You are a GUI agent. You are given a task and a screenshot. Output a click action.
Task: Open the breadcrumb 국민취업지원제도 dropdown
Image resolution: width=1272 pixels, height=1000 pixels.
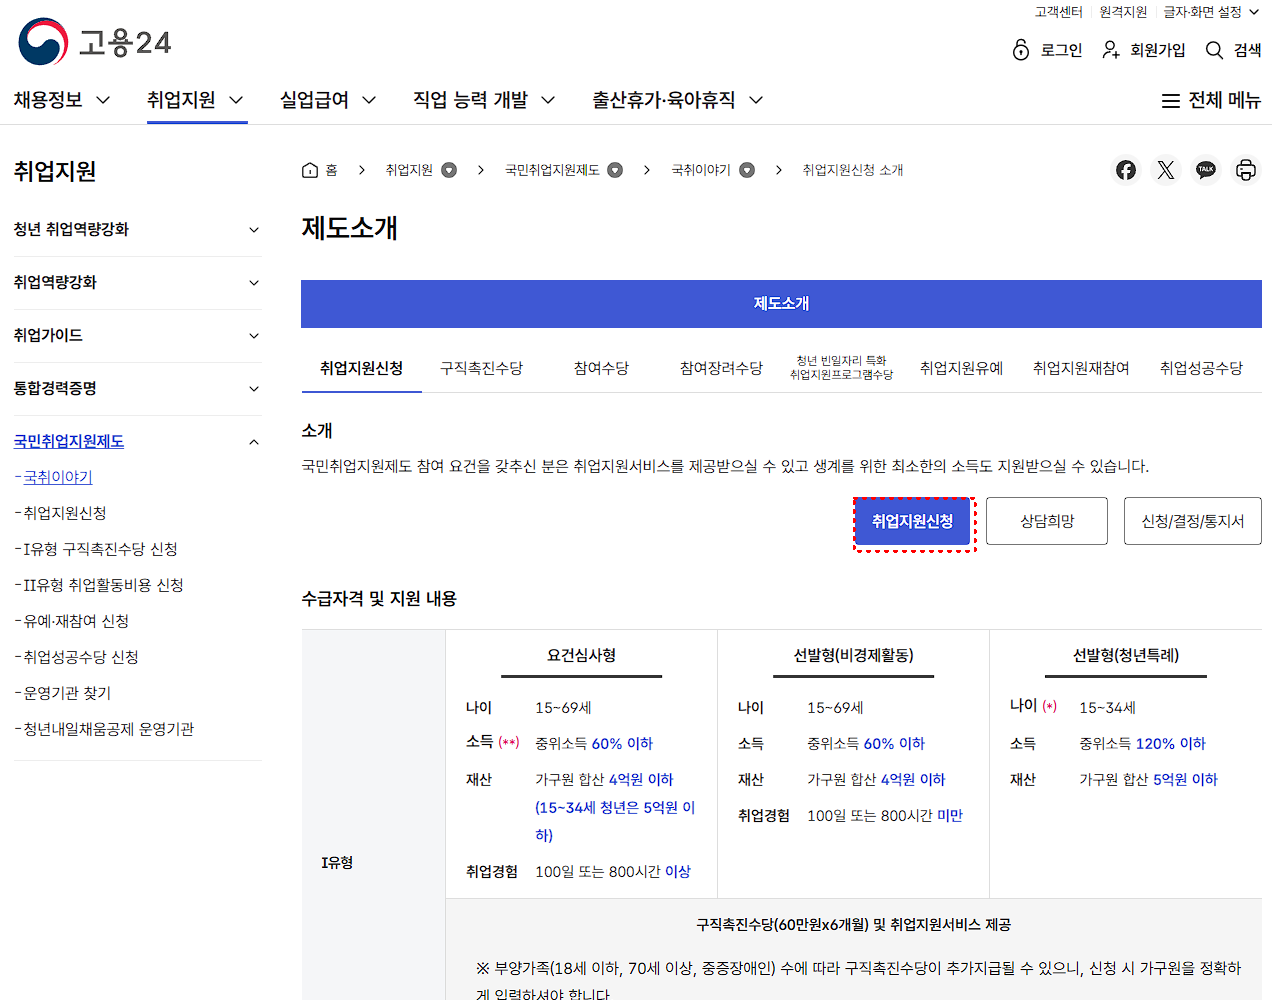(615, 170)
